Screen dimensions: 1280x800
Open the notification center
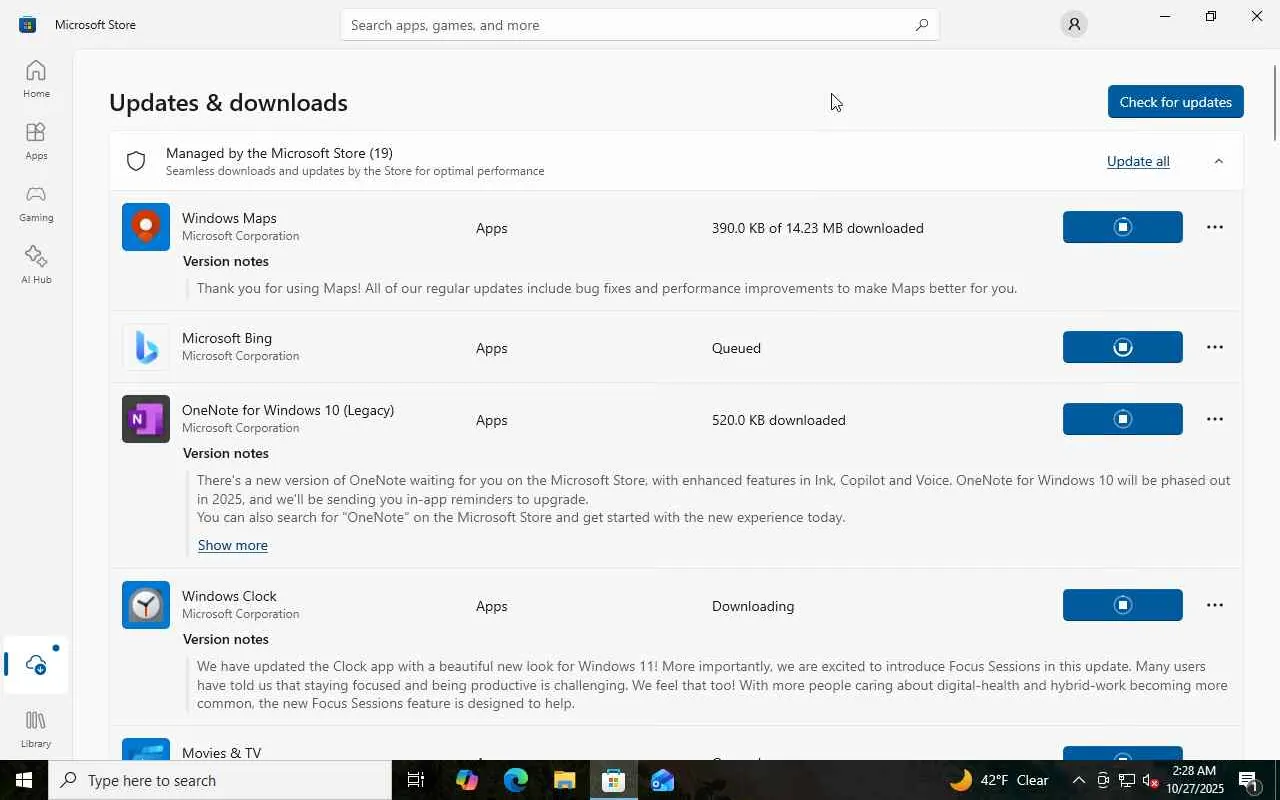click(1250, 780)
